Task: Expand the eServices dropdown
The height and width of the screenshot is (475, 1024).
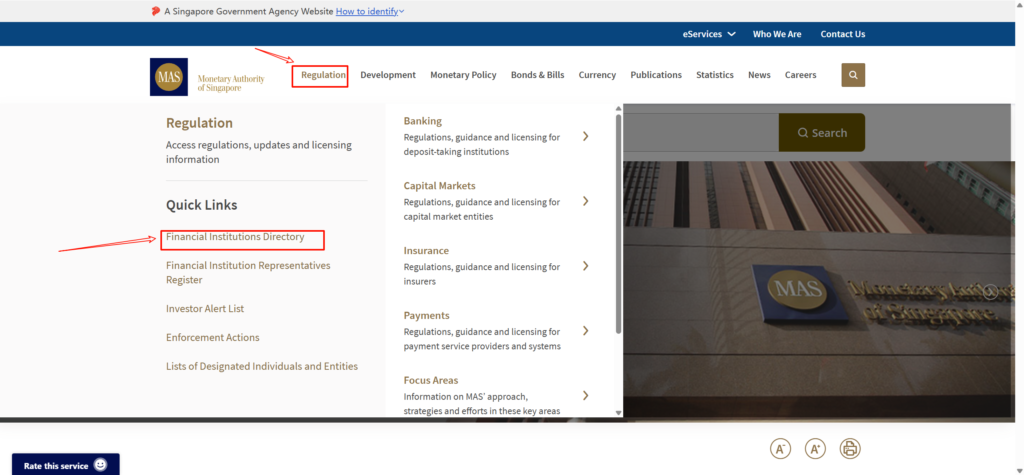Action: (709, 34)
